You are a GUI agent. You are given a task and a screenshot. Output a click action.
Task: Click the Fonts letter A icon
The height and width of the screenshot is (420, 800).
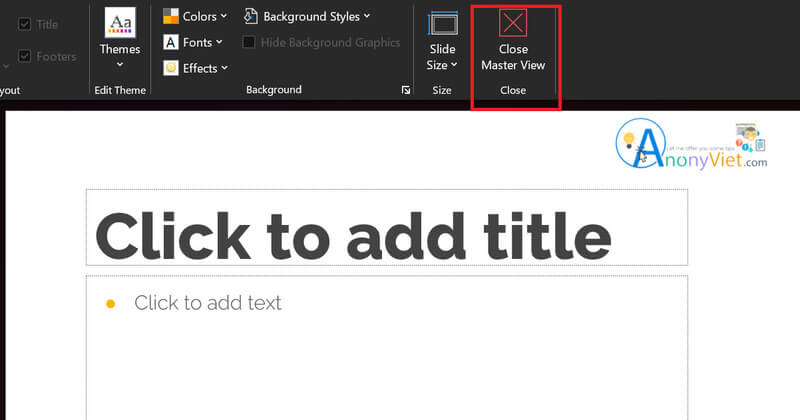click(x=170, y=42)
